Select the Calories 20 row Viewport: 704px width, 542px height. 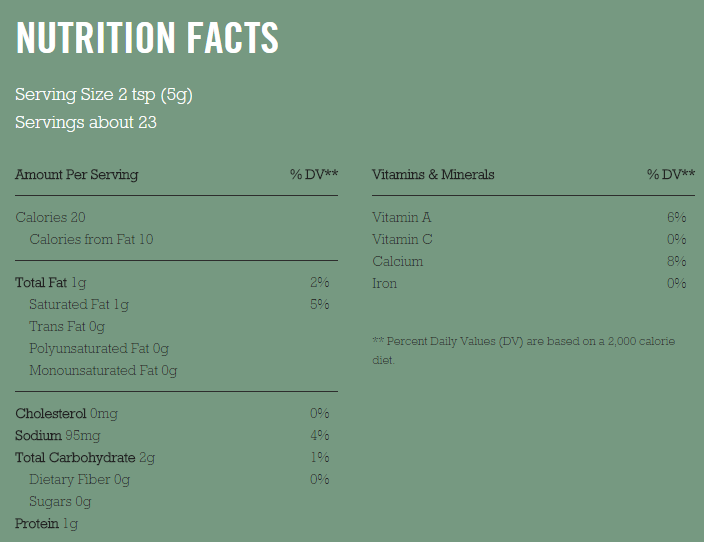tap(176, 217)
